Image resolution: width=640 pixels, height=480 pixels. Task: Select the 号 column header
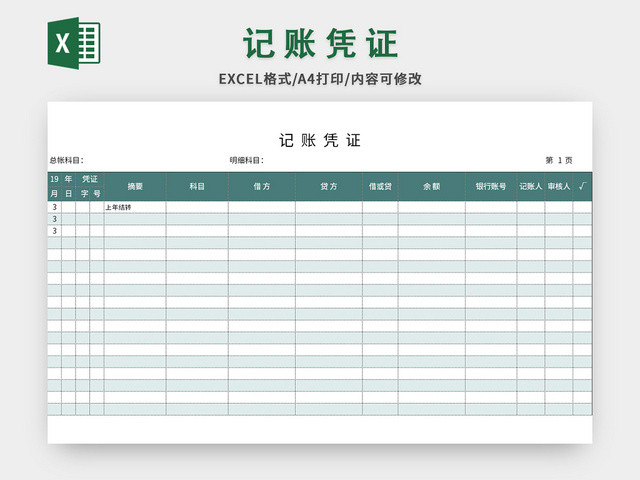[97, 193]
